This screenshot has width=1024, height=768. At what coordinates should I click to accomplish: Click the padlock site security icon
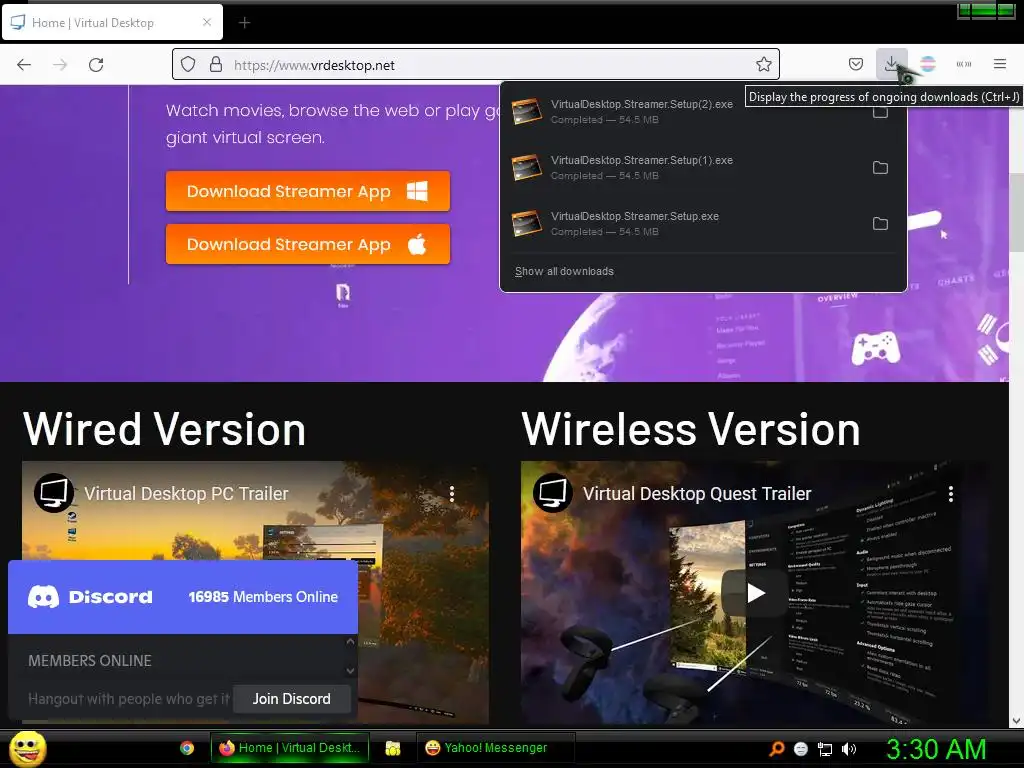[x=216, y=64]
